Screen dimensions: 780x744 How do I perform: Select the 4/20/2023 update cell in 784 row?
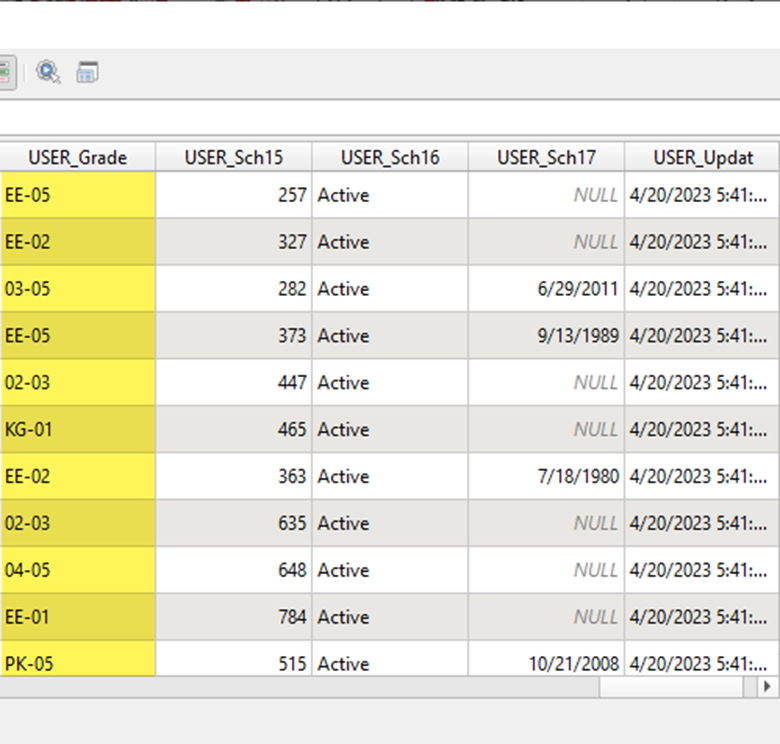click(x=702, y=617)
